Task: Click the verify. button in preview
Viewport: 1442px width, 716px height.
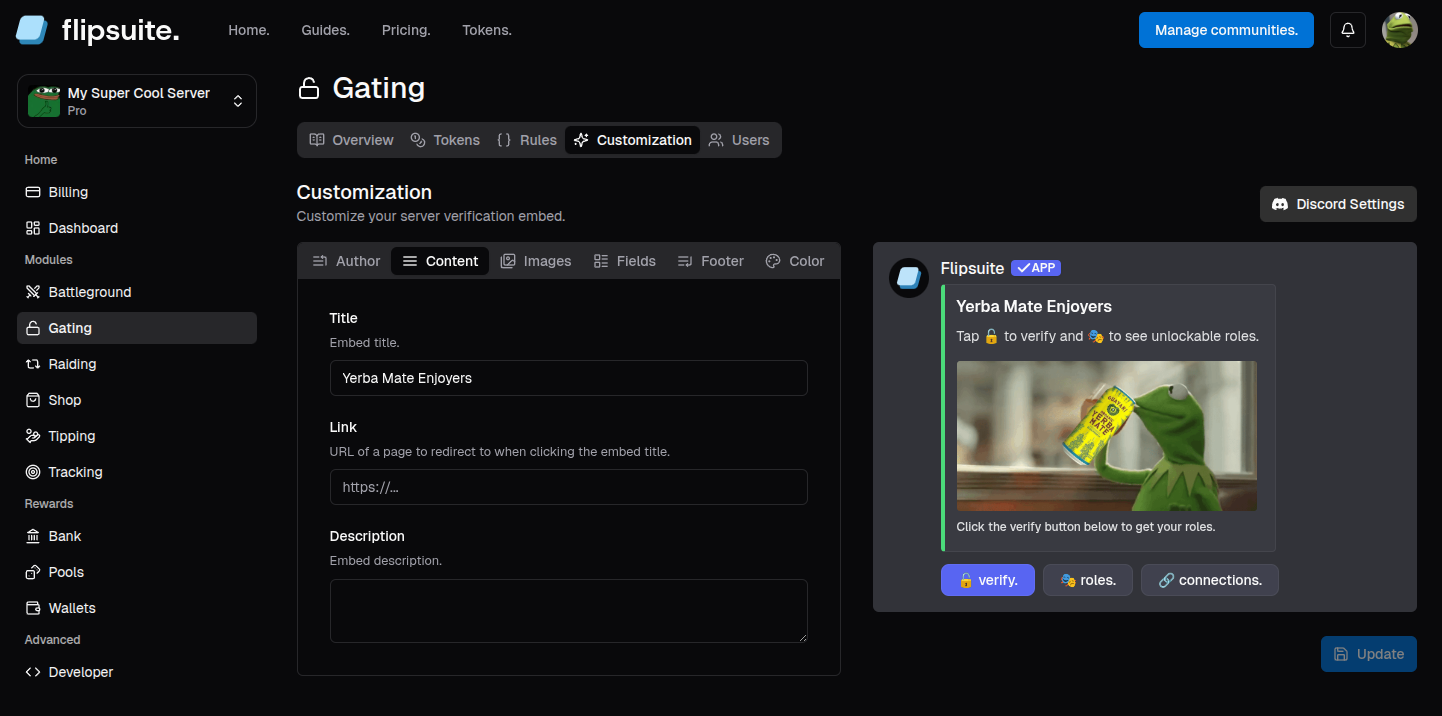Action: (988, 580)
